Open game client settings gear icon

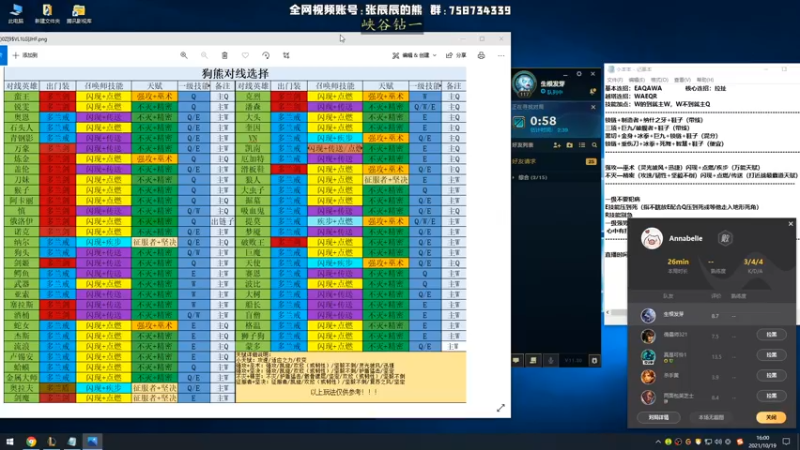[x=579, y=74]
